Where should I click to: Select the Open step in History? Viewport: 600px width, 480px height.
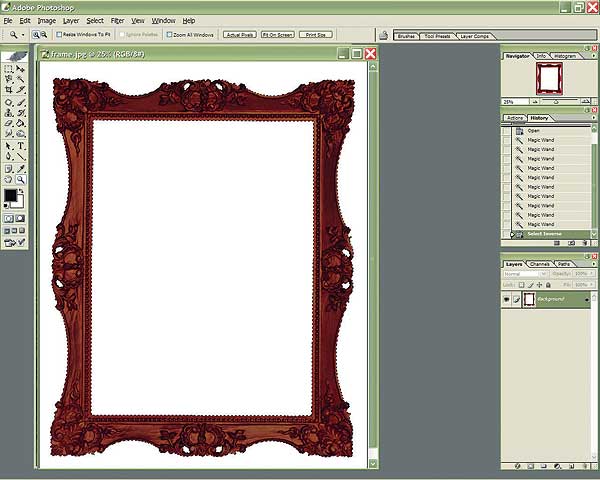tap(535, 131)
